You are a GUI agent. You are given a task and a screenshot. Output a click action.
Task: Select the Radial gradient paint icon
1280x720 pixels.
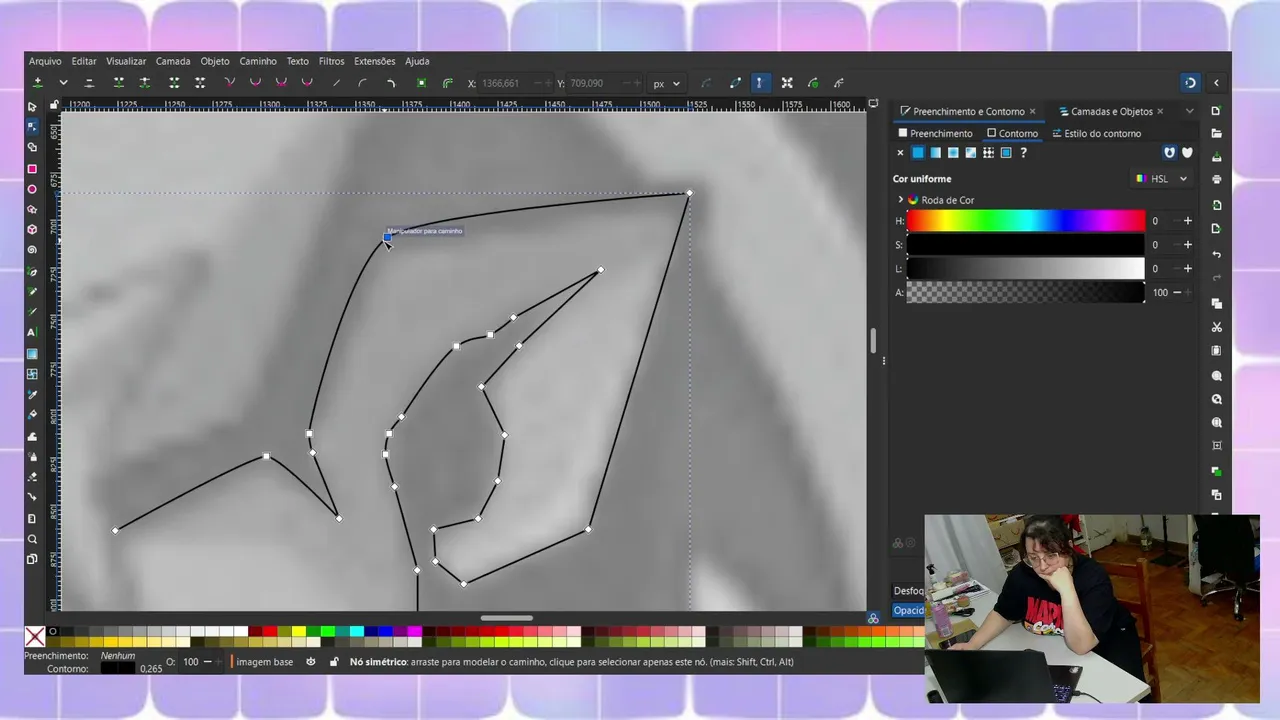(953, 153)
